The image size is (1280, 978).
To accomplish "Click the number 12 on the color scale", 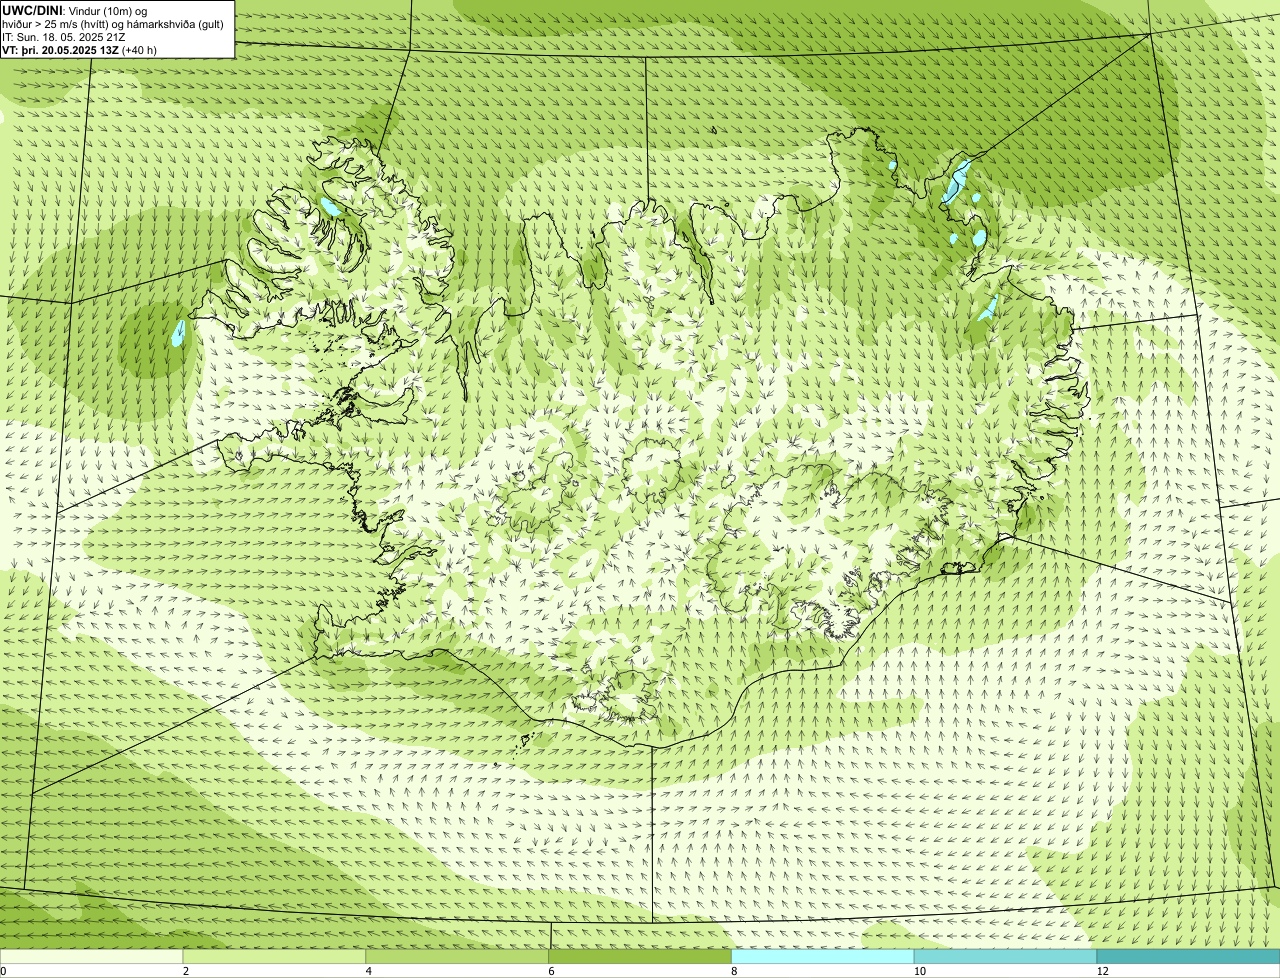I will pyautogui.click(x=1102, y=971).
